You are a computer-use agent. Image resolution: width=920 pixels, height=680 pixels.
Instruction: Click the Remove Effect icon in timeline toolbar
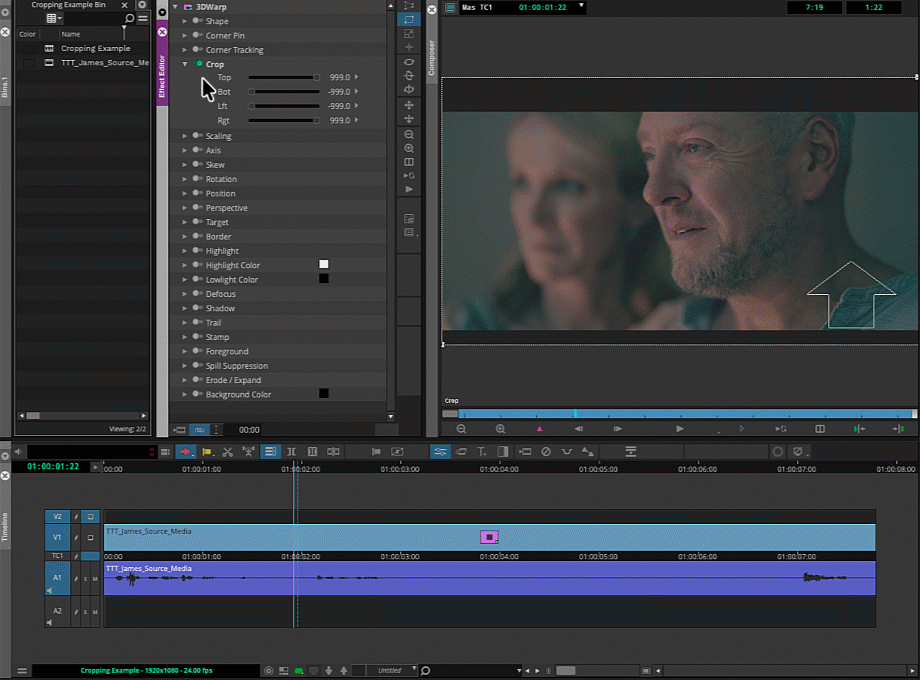pyautogui.click(x=546, y=452)
